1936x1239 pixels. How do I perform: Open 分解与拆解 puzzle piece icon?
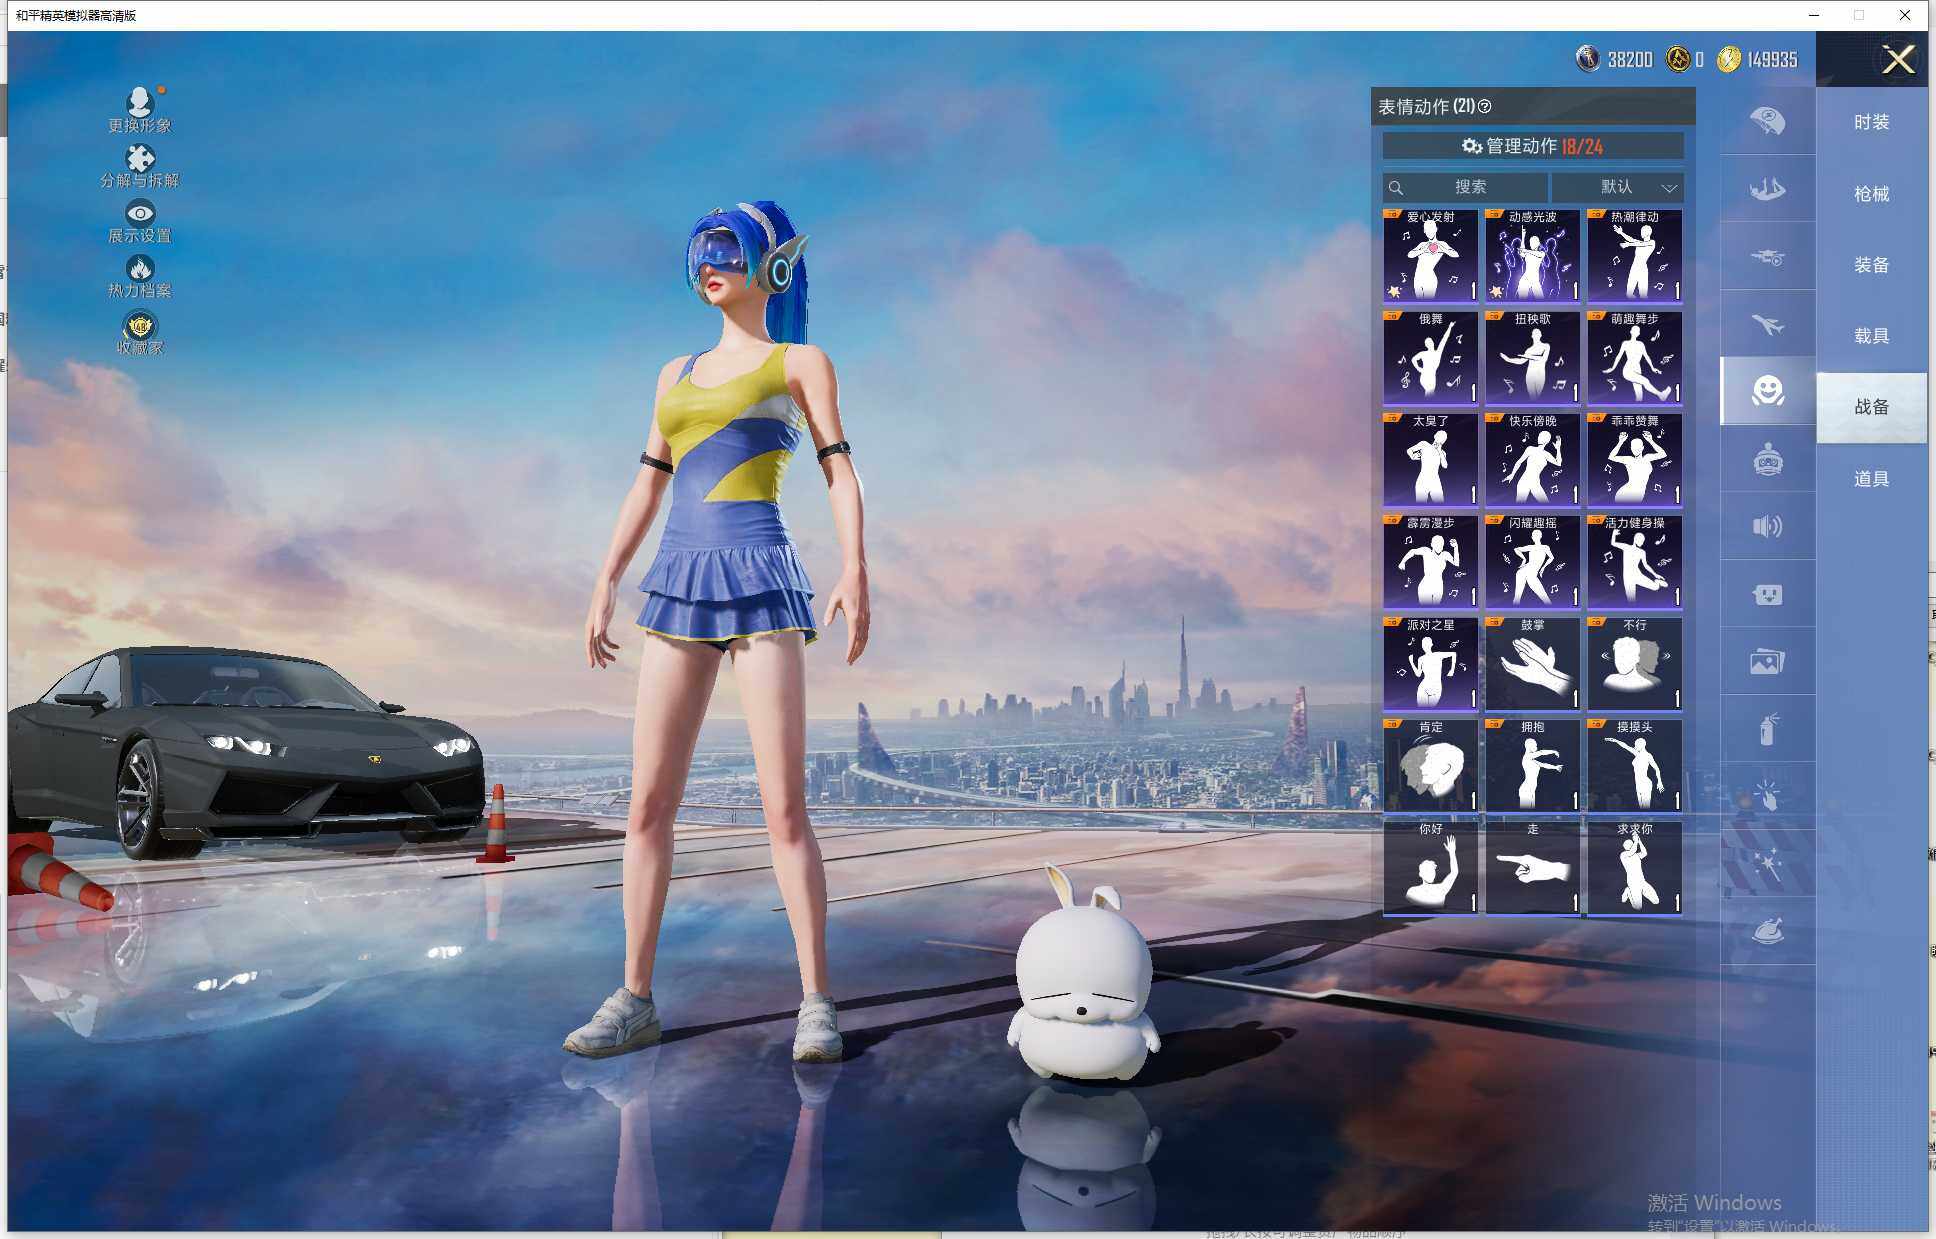tap(140, 159)
